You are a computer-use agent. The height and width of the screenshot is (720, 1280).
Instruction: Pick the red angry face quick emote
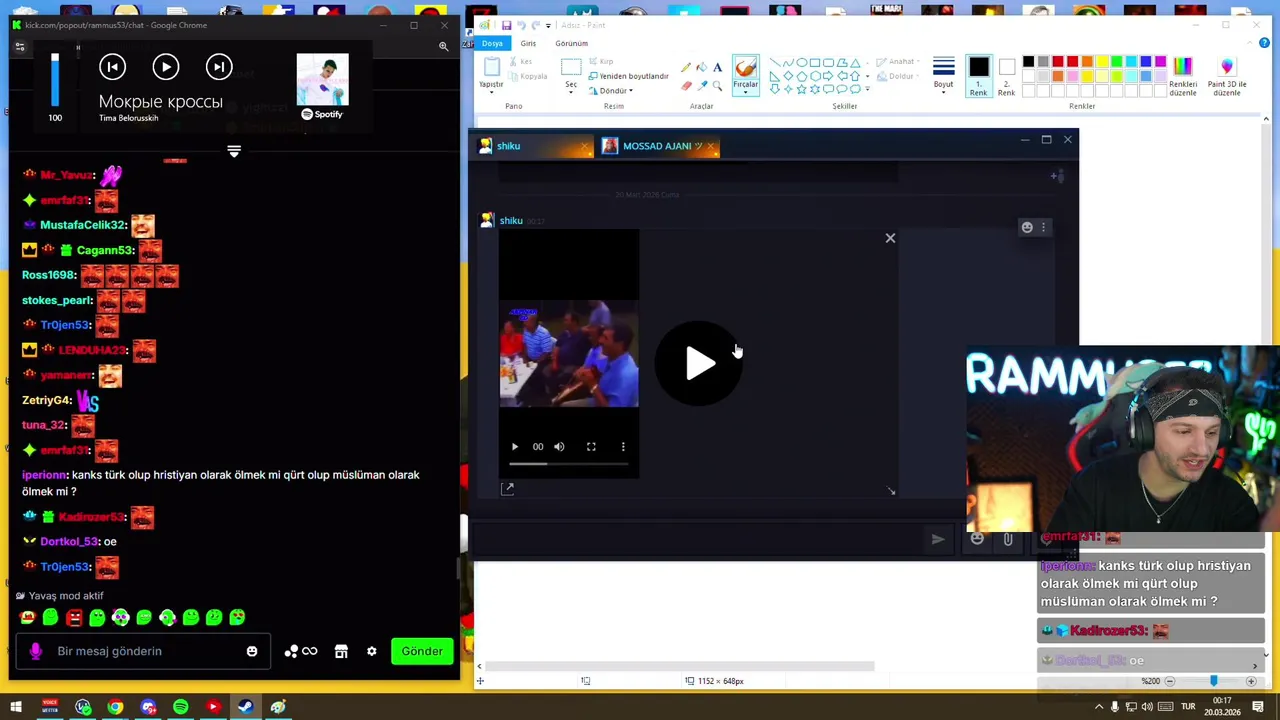click(74, 617)
